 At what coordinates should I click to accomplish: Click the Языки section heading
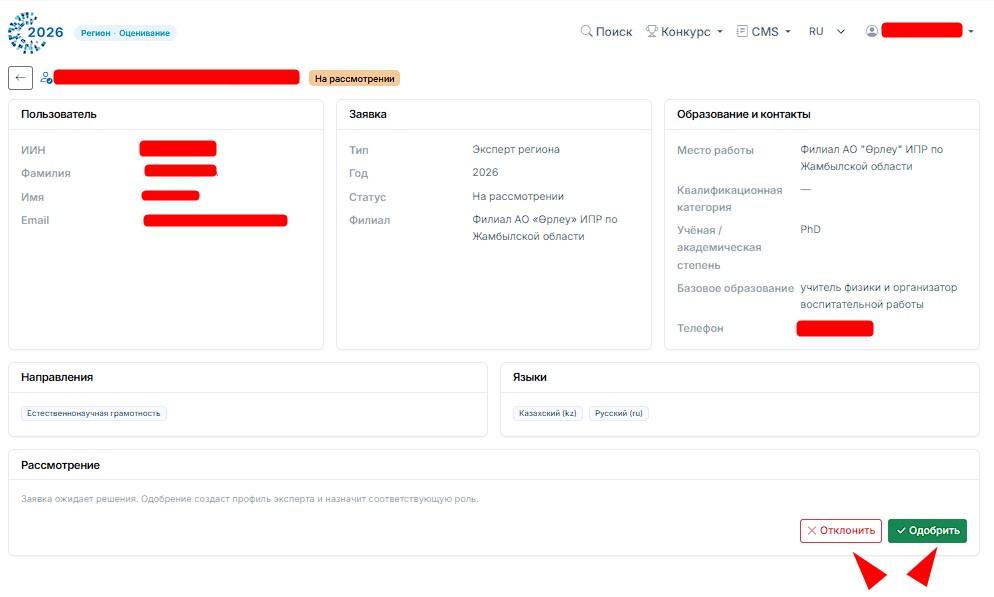coord(529,377)
